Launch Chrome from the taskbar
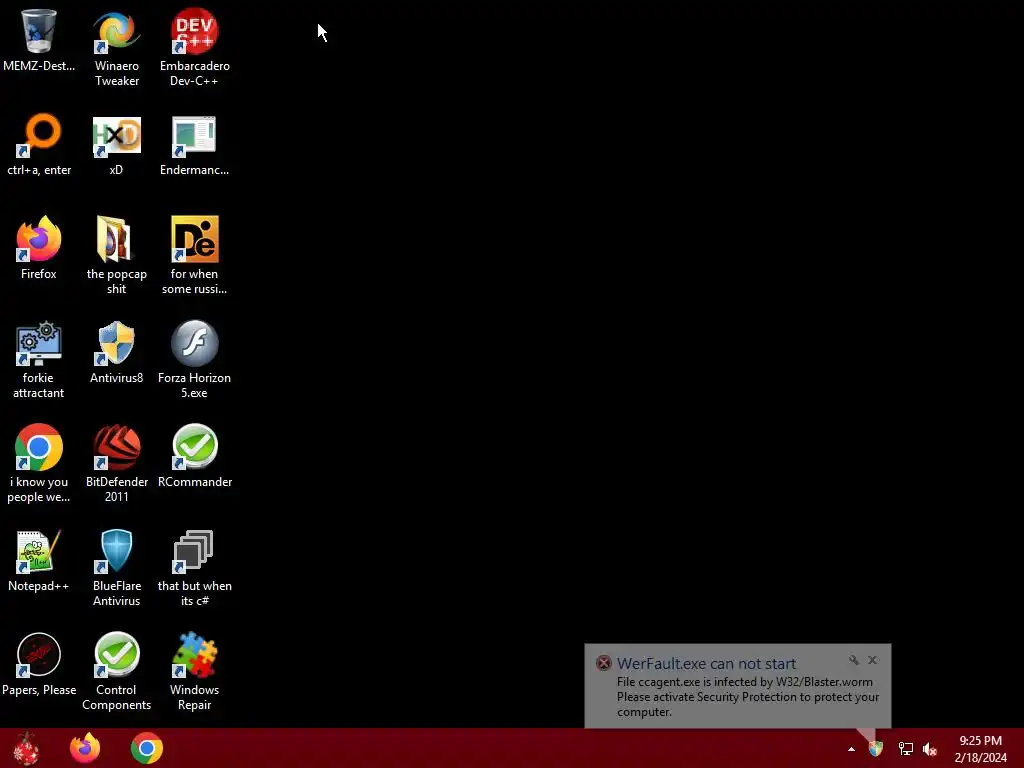Screen dimensions: 1024x768 click(147, 748)
